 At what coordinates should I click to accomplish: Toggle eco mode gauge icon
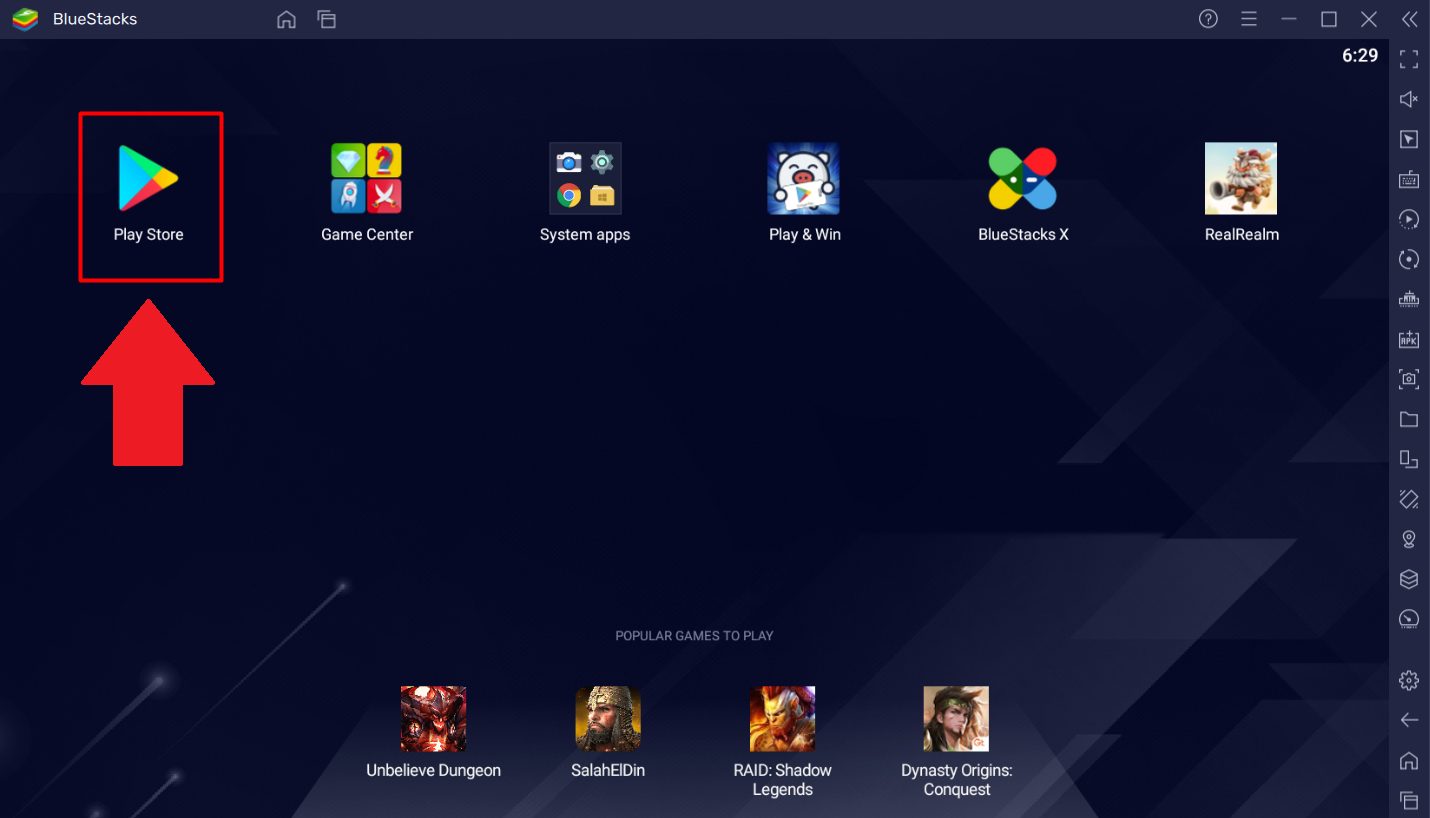point(1409,619)
